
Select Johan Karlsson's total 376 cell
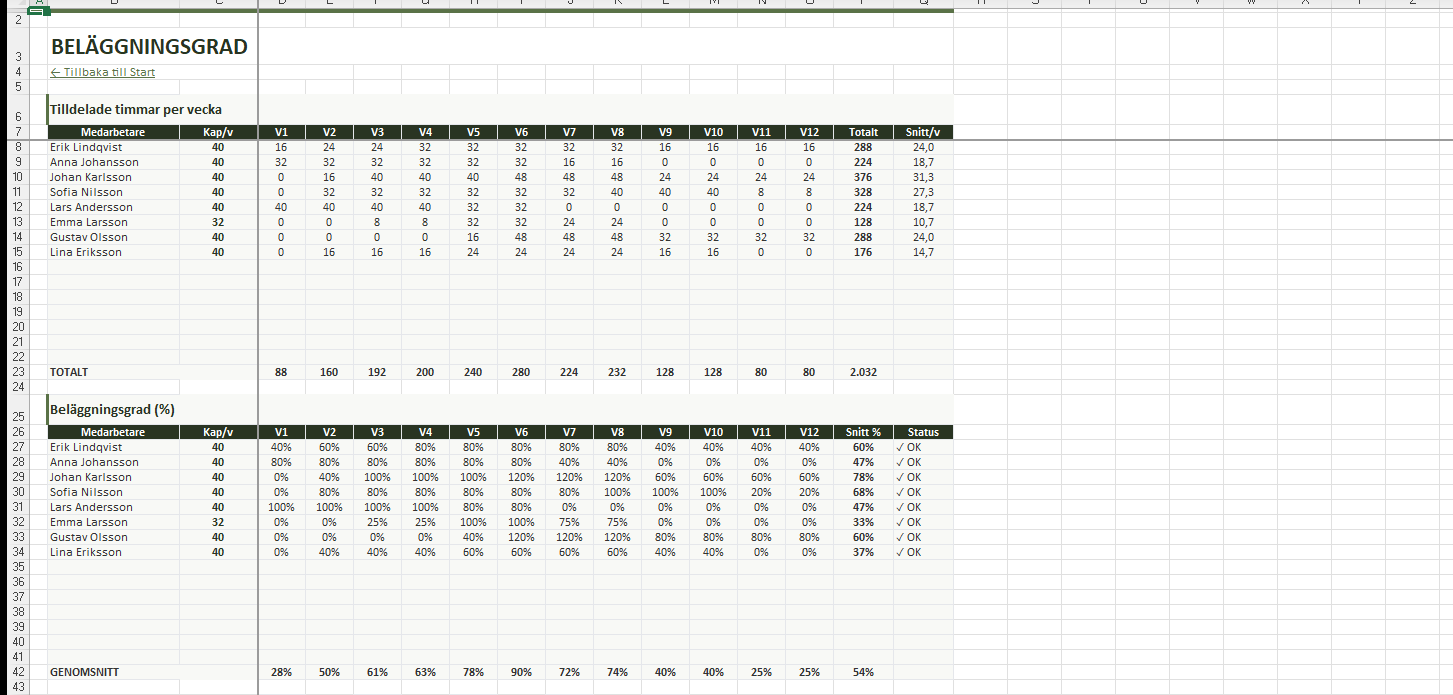click(x=863, y=177)
